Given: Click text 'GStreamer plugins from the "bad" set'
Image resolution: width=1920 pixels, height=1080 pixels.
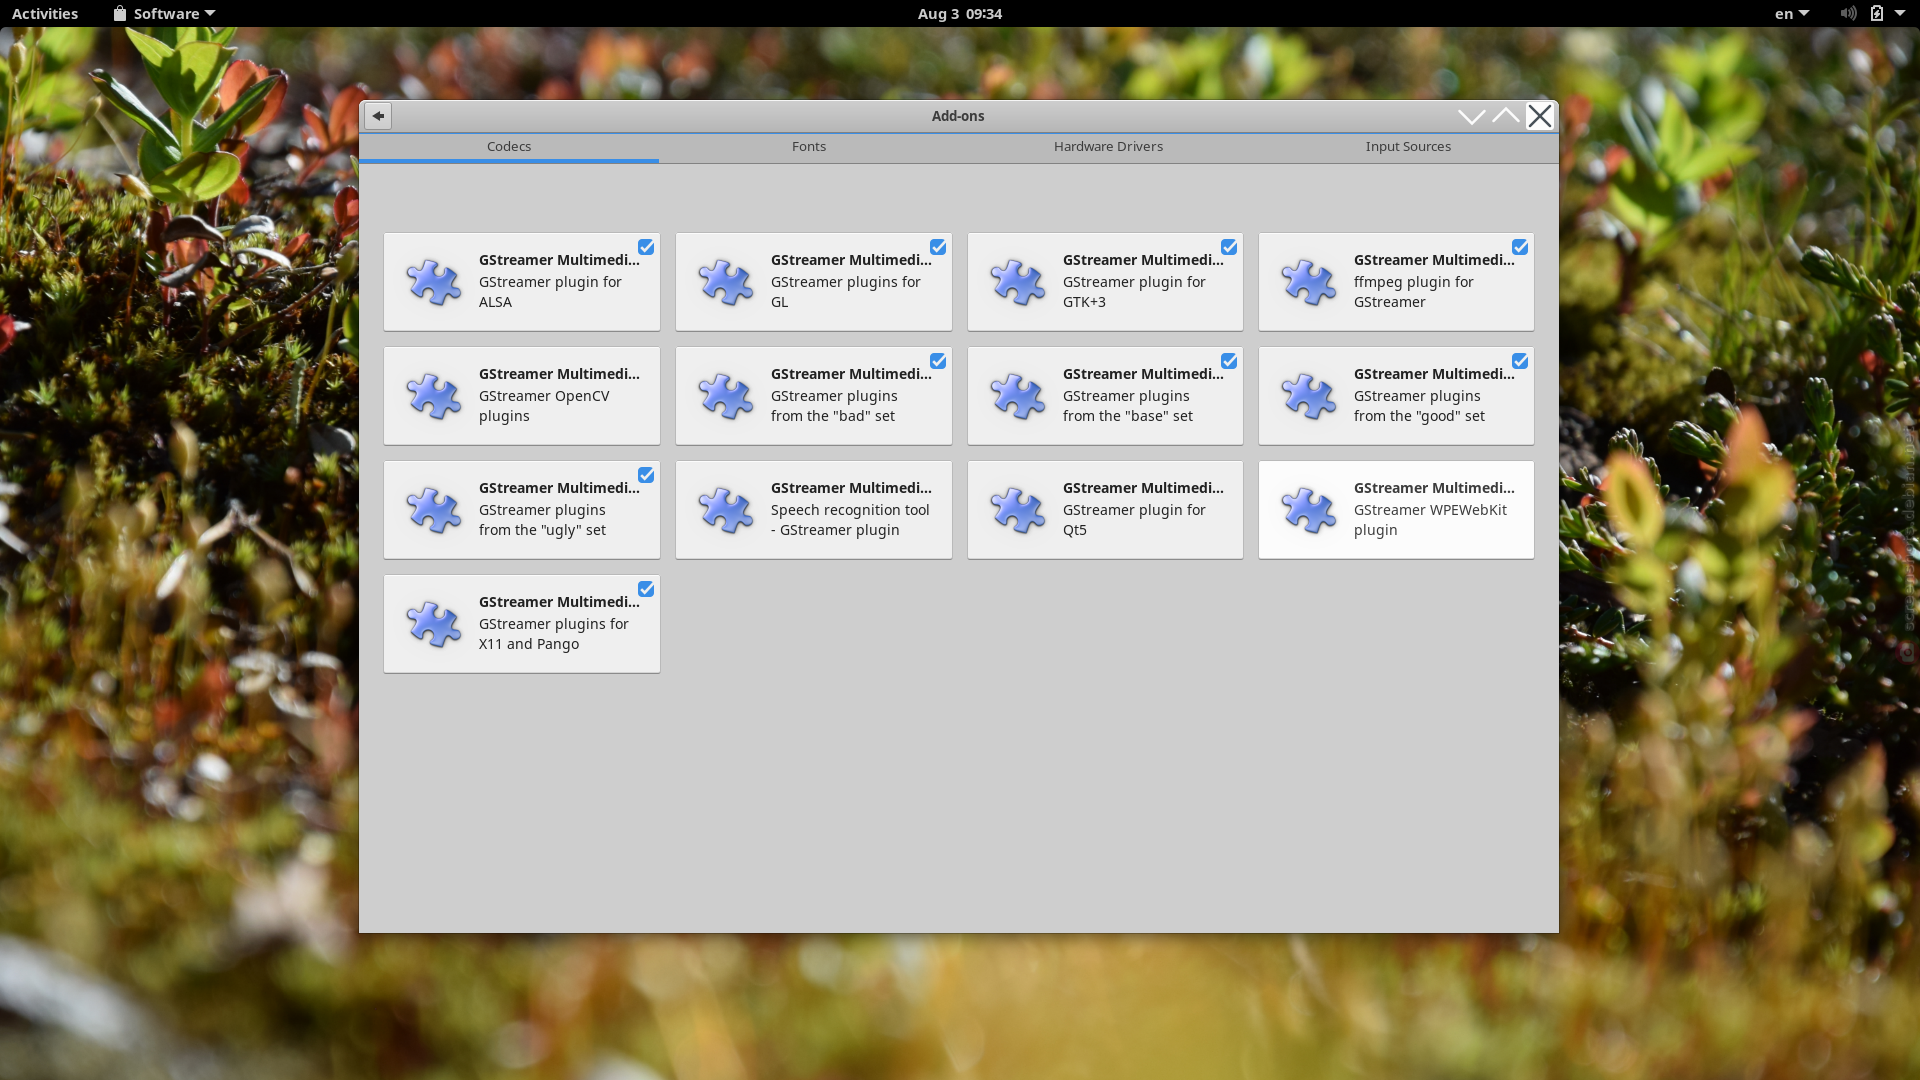Looking at the screenshot, I should tap(834, 406).
